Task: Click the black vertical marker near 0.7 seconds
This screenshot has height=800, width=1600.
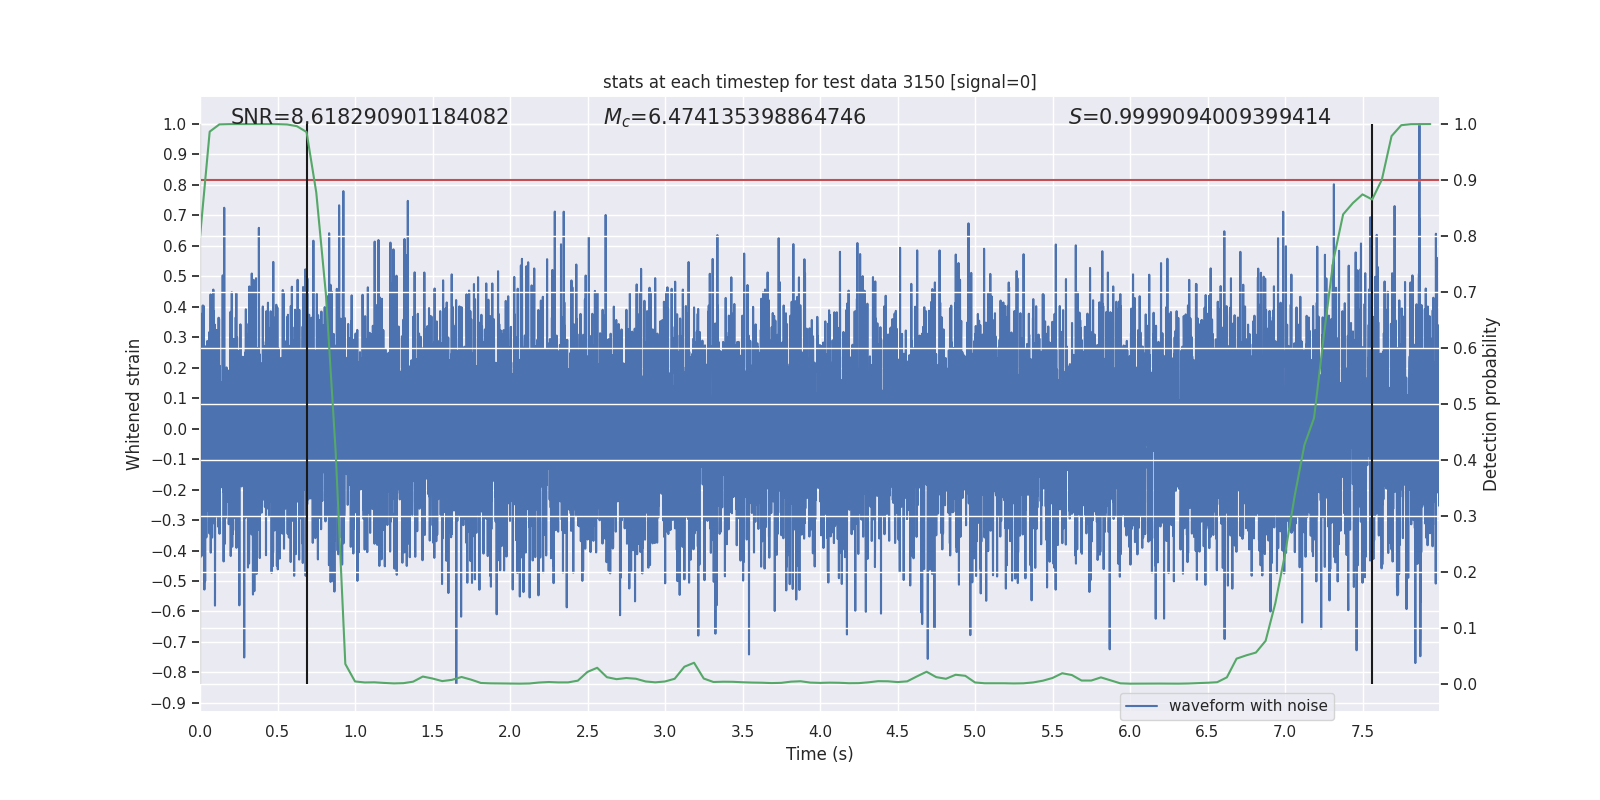Action: (x=307, y=404)
